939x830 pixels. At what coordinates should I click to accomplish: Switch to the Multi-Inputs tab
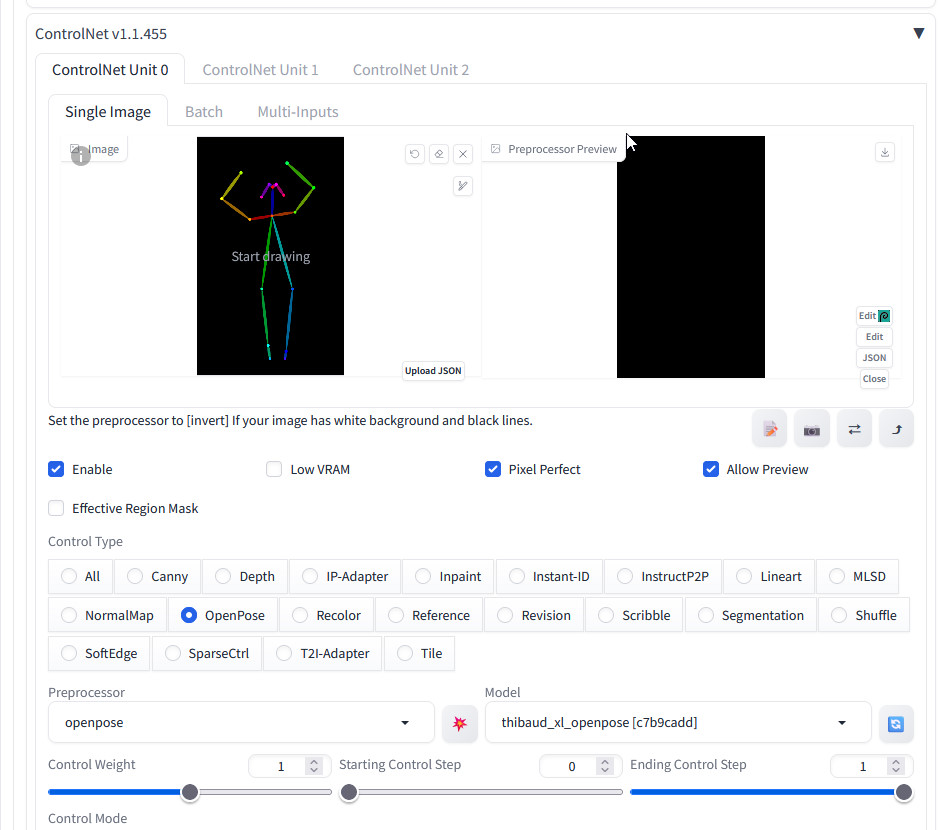click(x=298, y=111)
